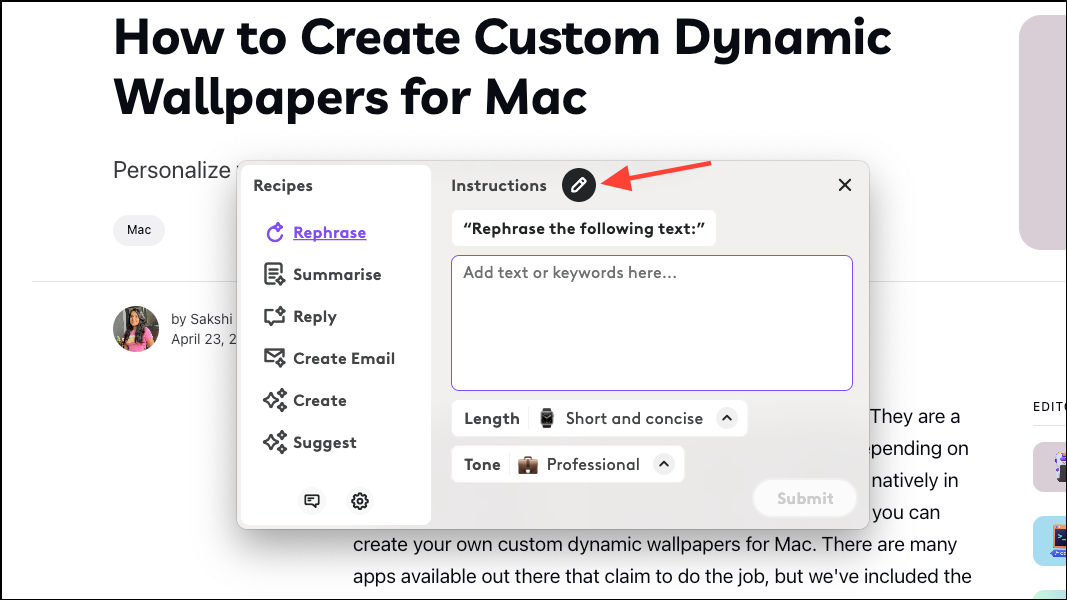Click the Suggest sparkle icon

(275, 443)
